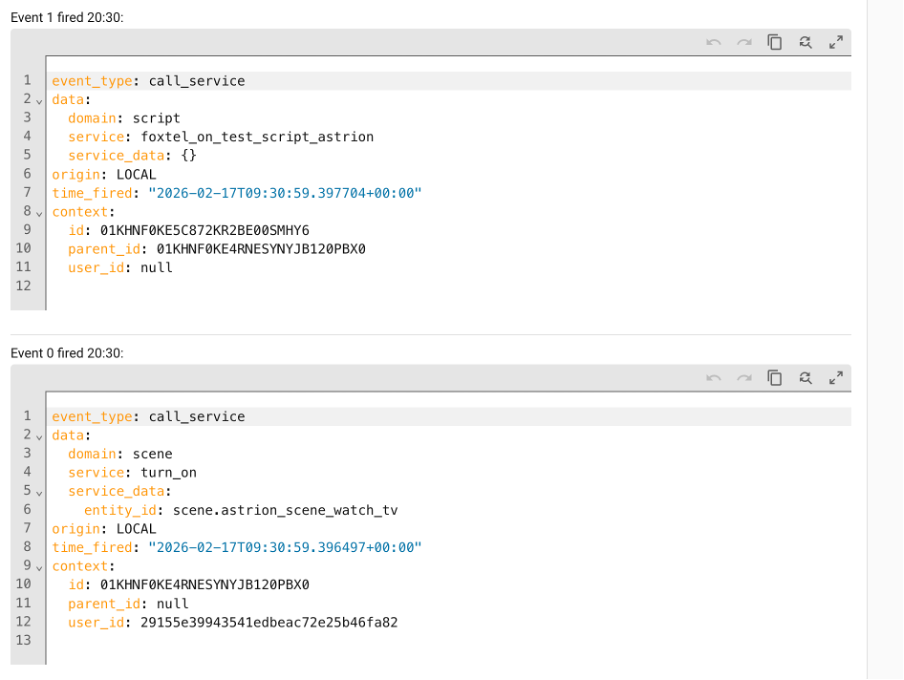
Task: Click the time_fired timestamp in Event 1
Action: 284,193
